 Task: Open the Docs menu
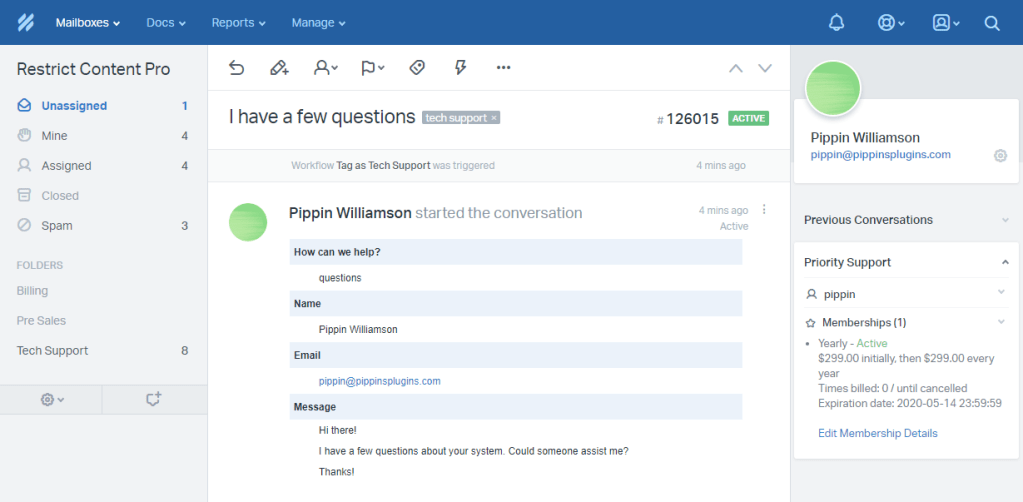166,23
